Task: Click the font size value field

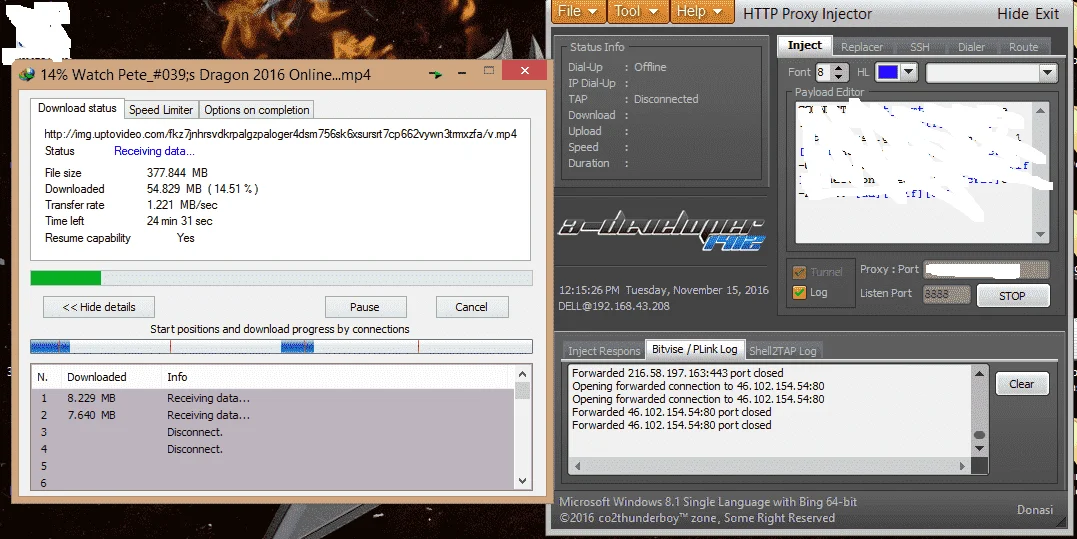Action: [823, 72]
